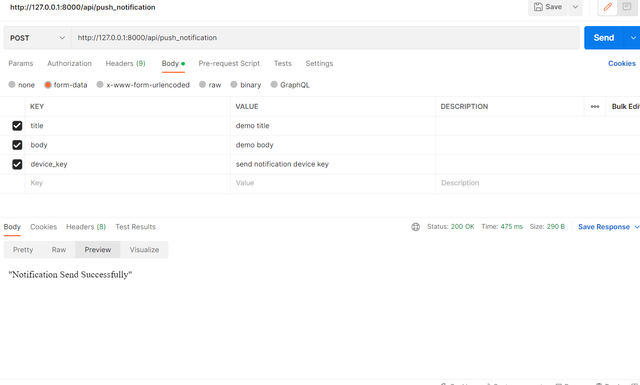640x385 pixels.
Task: Expand the Save Response dropdown arrow
Action: tap(636, 227)
